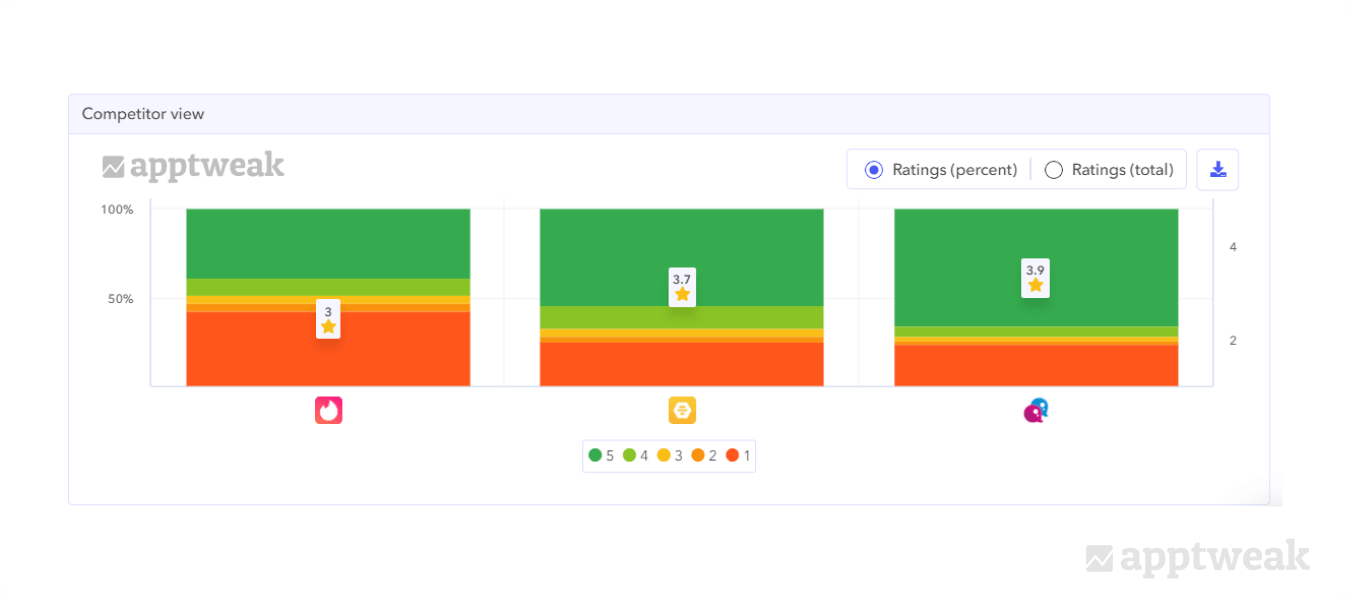The height and width of the screenshot is (601, 1351).
Task: Click the AppTweak logo in chart header
Action: pos(194,166)
